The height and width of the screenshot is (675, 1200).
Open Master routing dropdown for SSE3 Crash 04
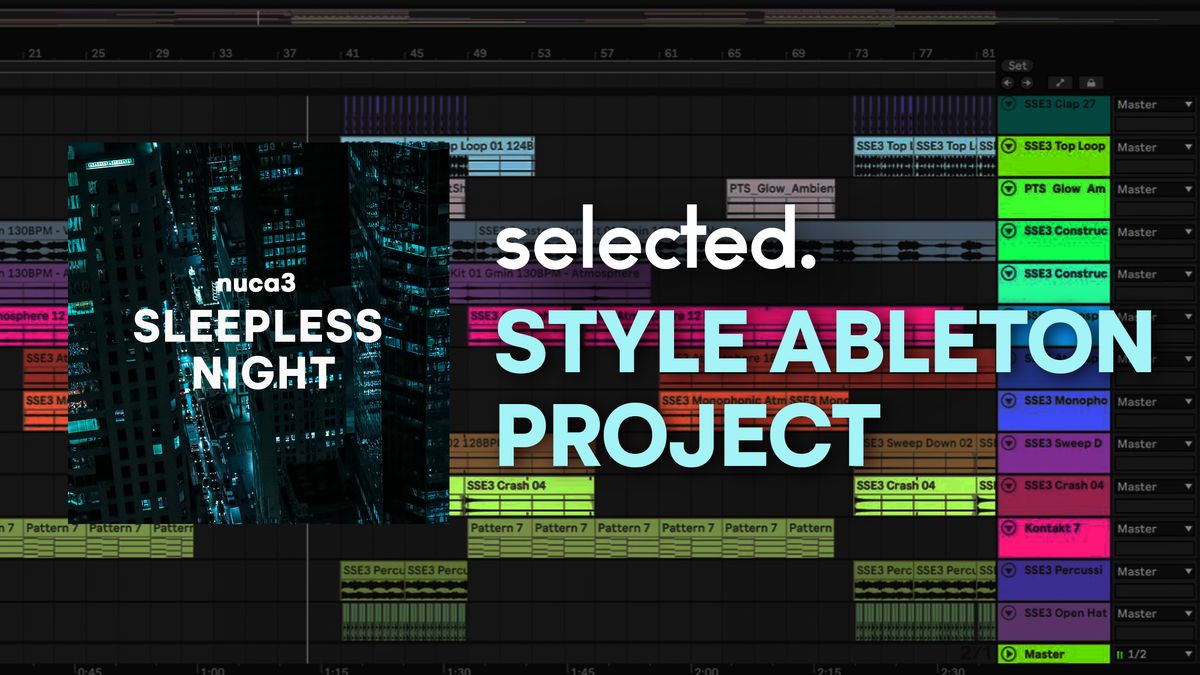click(1153, 487)
